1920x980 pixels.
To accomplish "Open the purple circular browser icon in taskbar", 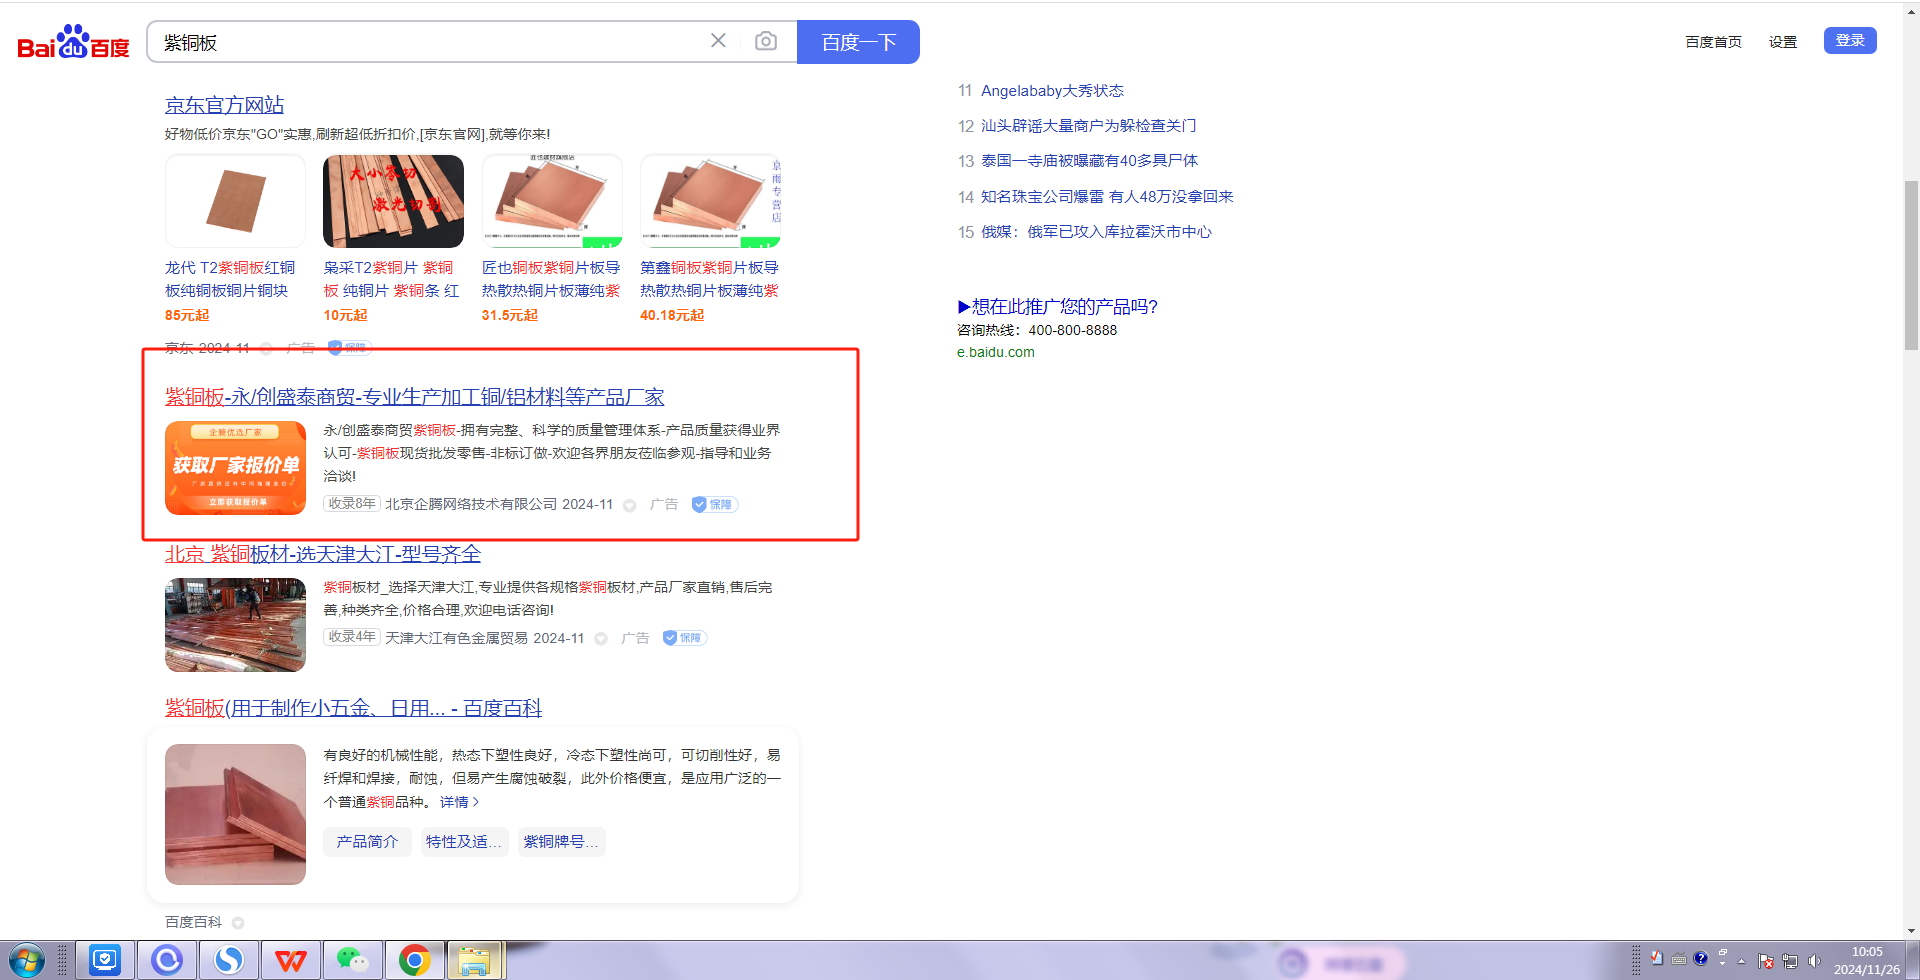I will coord(167,961).
